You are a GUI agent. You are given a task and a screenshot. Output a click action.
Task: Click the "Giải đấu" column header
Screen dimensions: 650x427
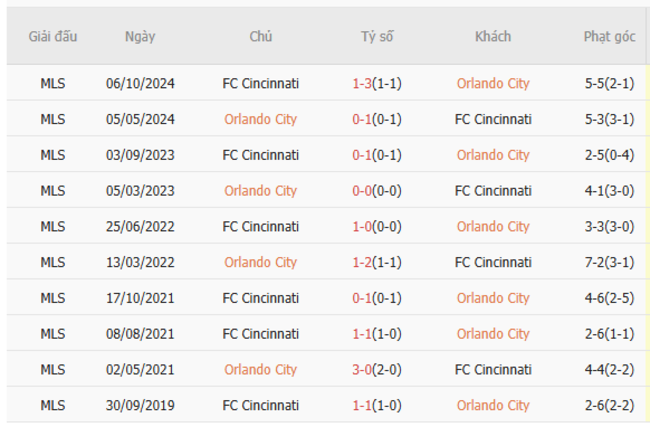point(53,37)
